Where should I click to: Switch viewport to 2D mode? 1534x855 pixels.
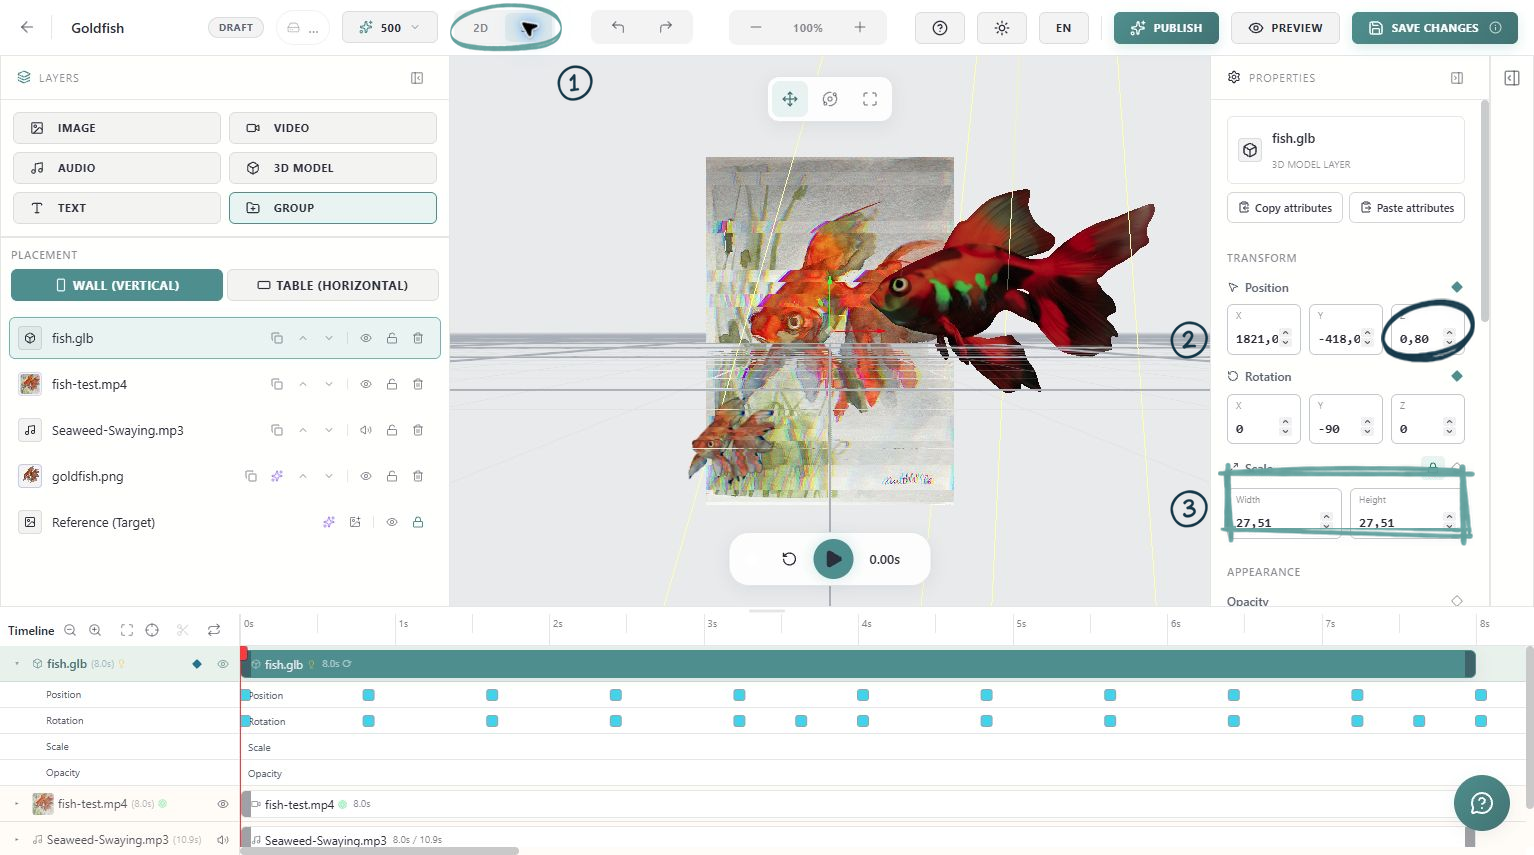[481, 28]
